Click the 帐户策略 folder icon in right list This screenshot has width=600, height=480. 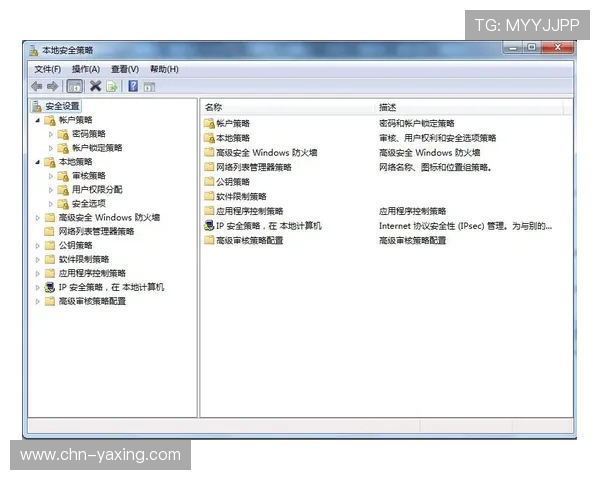pyautogui.click(x=209, y=123)
